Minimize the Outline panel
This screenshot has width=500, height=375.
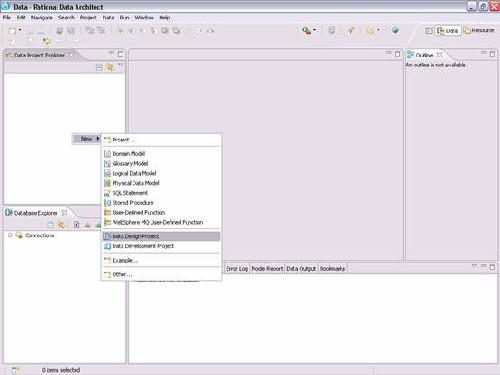tap(483, 53)
